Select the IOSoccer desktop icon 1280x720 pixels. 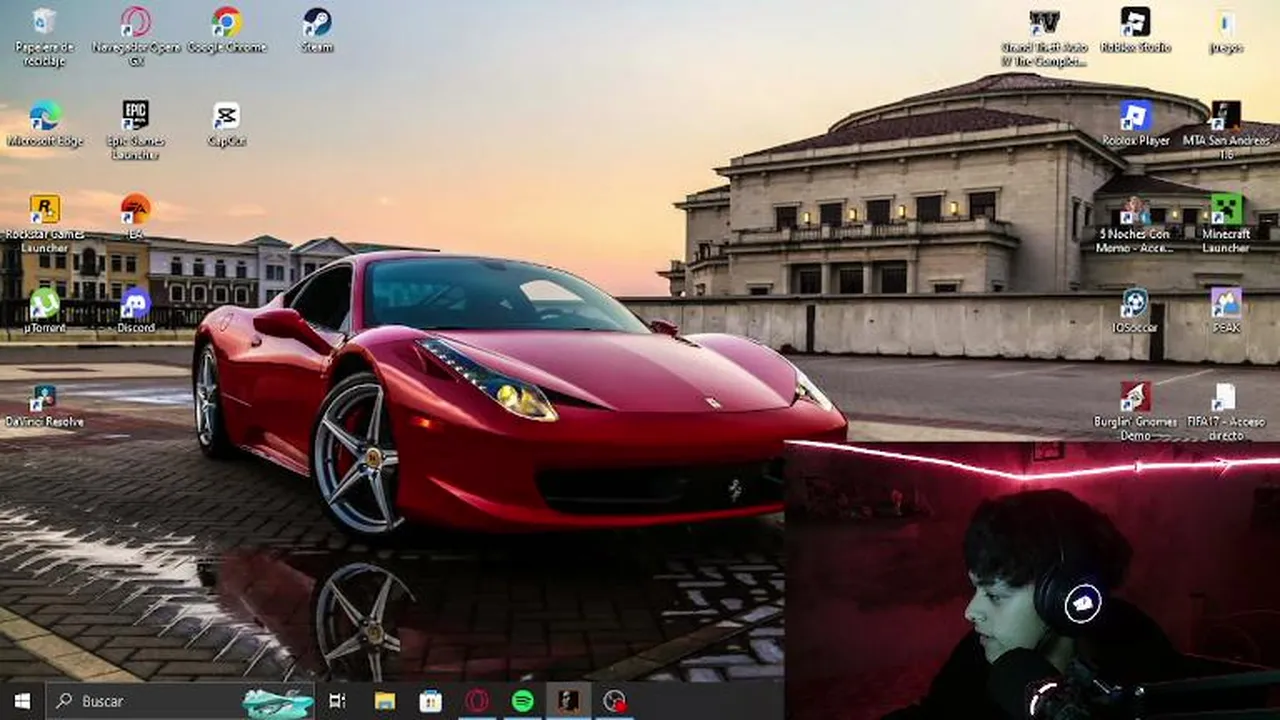[x=1135, y=310]
